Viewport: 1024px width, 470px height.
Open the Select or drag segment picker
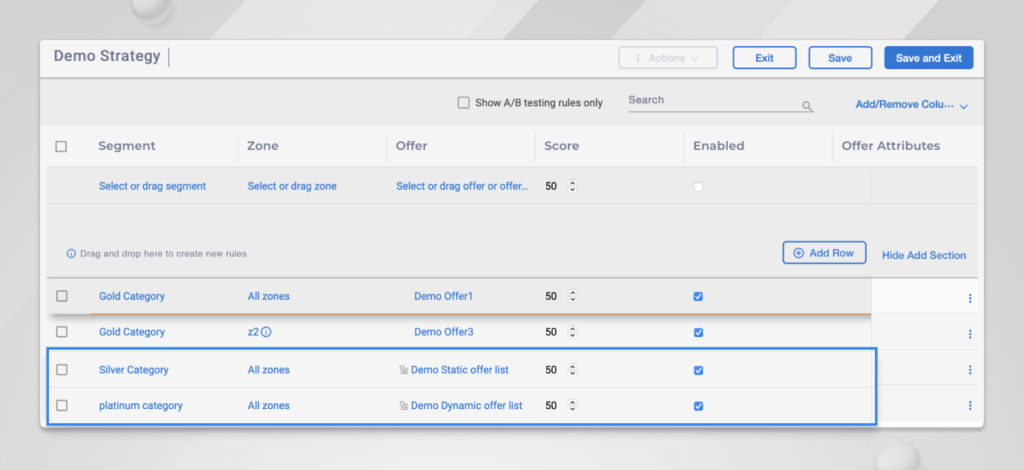point(152,186)
